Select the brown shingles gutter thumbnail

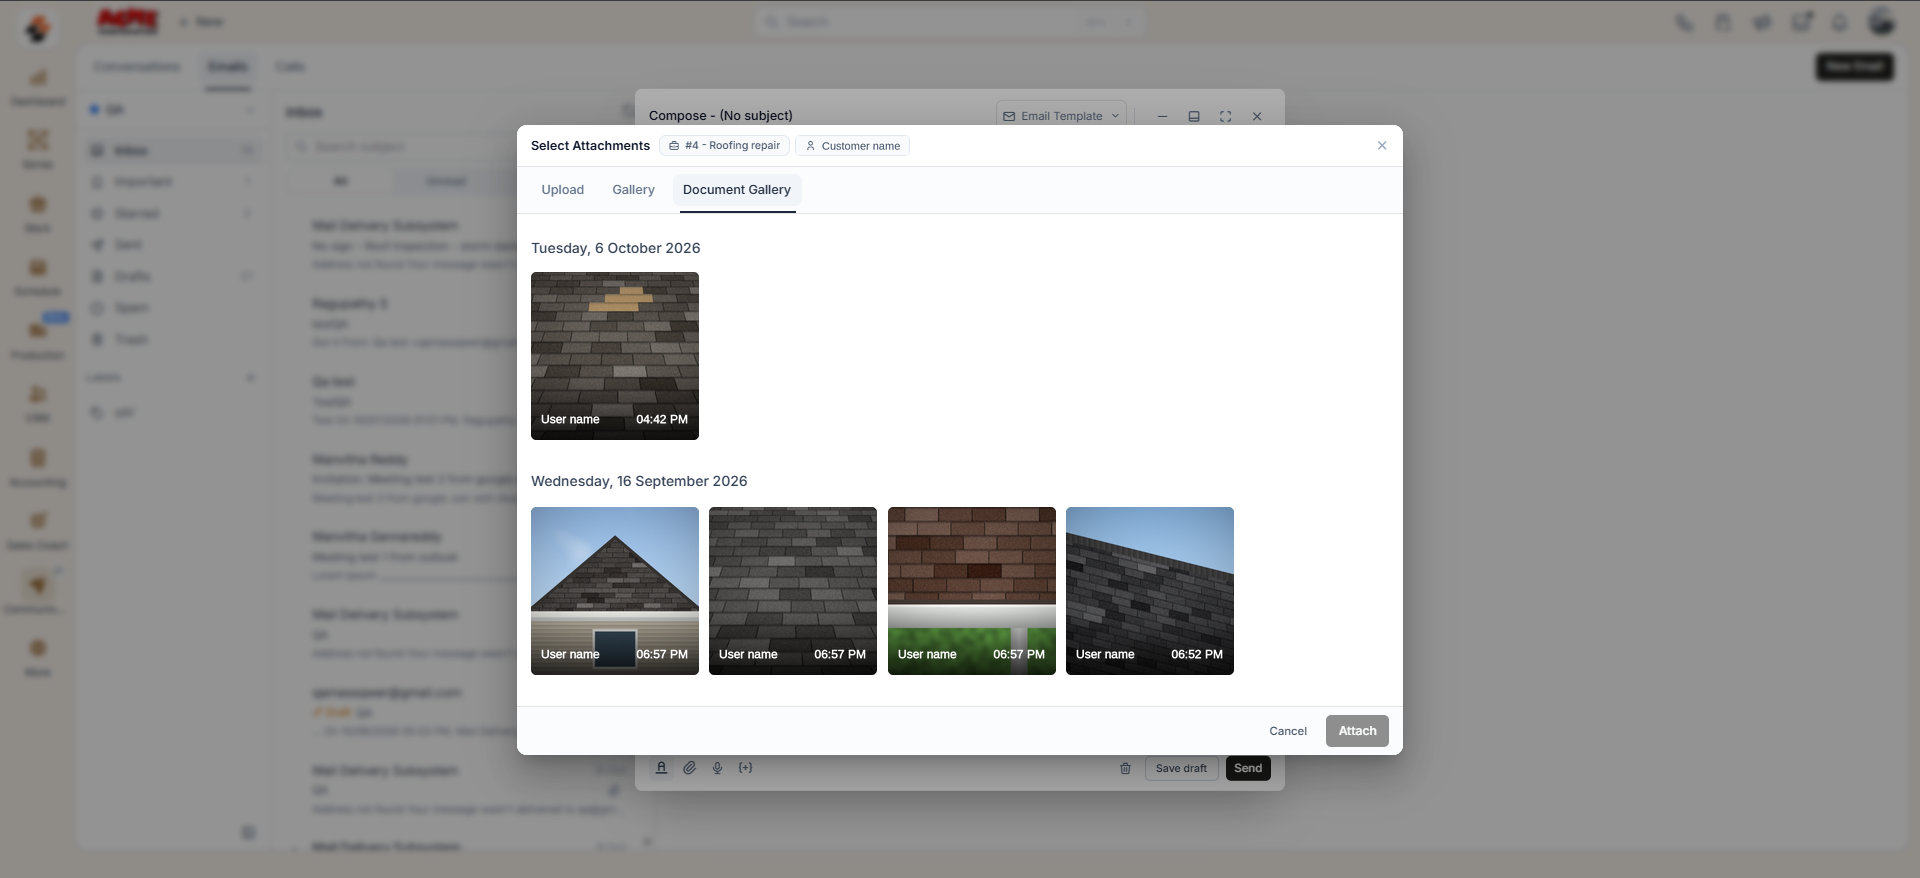click(972, 591)
